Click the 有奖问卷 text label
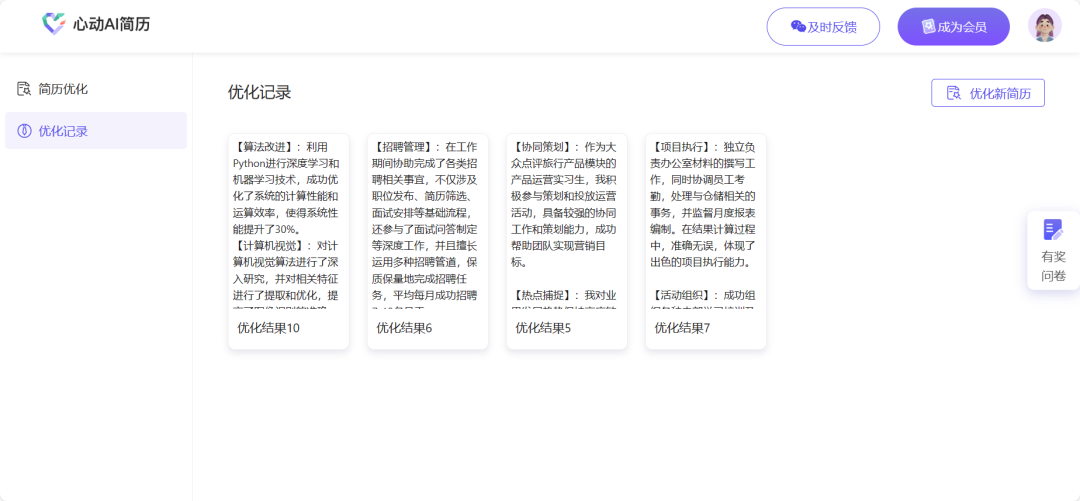Screen dimensions: 1080x501 [x=1053, y=266]
